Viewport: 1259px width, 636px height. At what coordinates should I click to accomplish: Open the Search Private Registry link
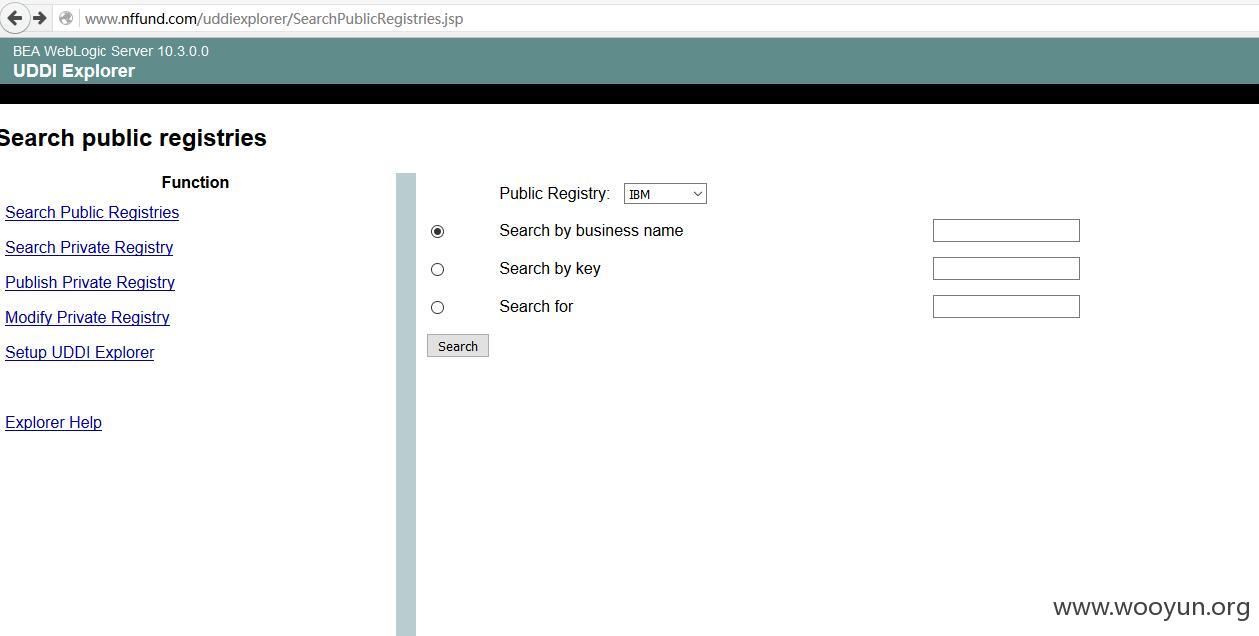pos(89,247)
